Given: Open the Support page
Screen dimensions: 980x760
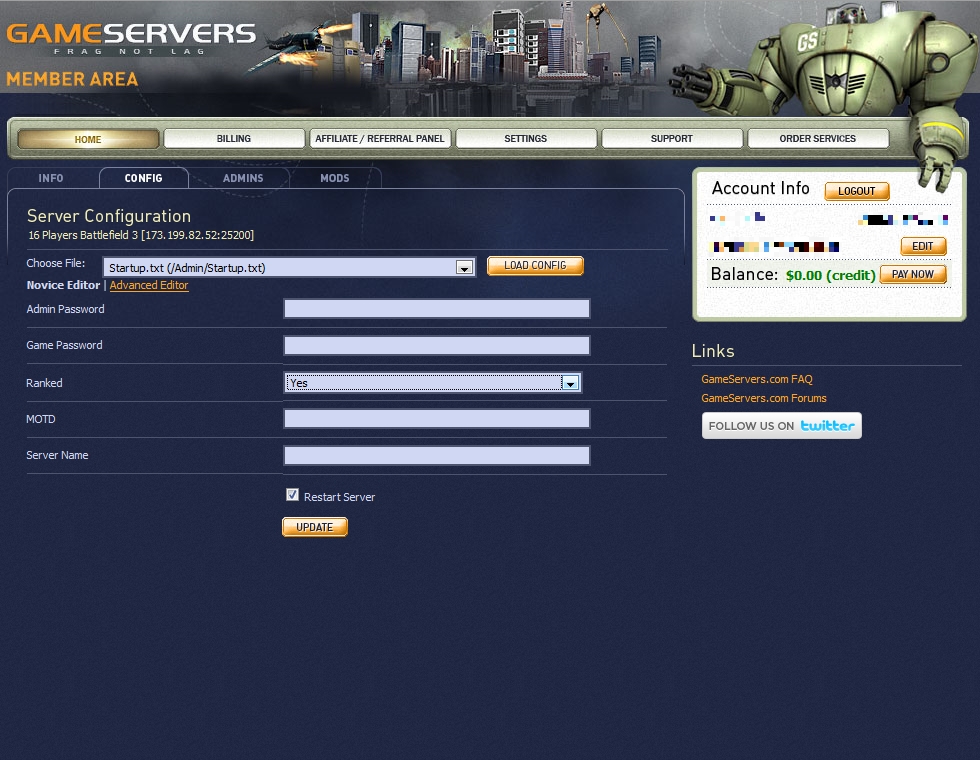Looking at the screenshot, I should tap(672, 138).
